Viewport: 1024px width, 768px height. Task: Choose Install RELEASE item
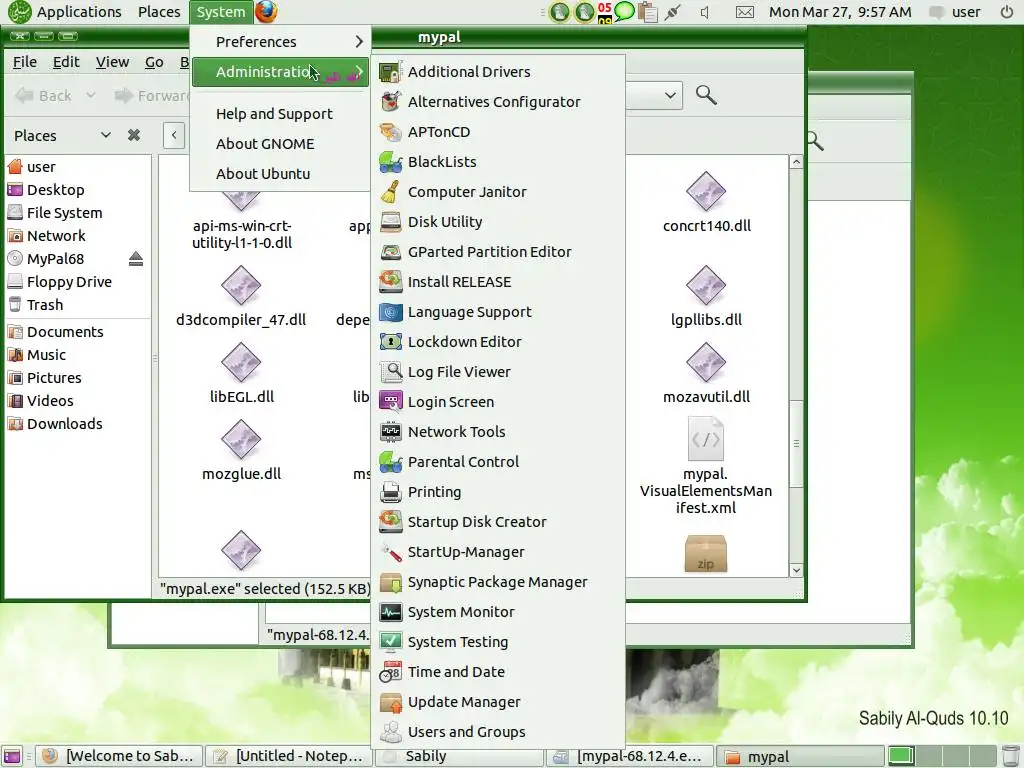[x=498, y=282]
